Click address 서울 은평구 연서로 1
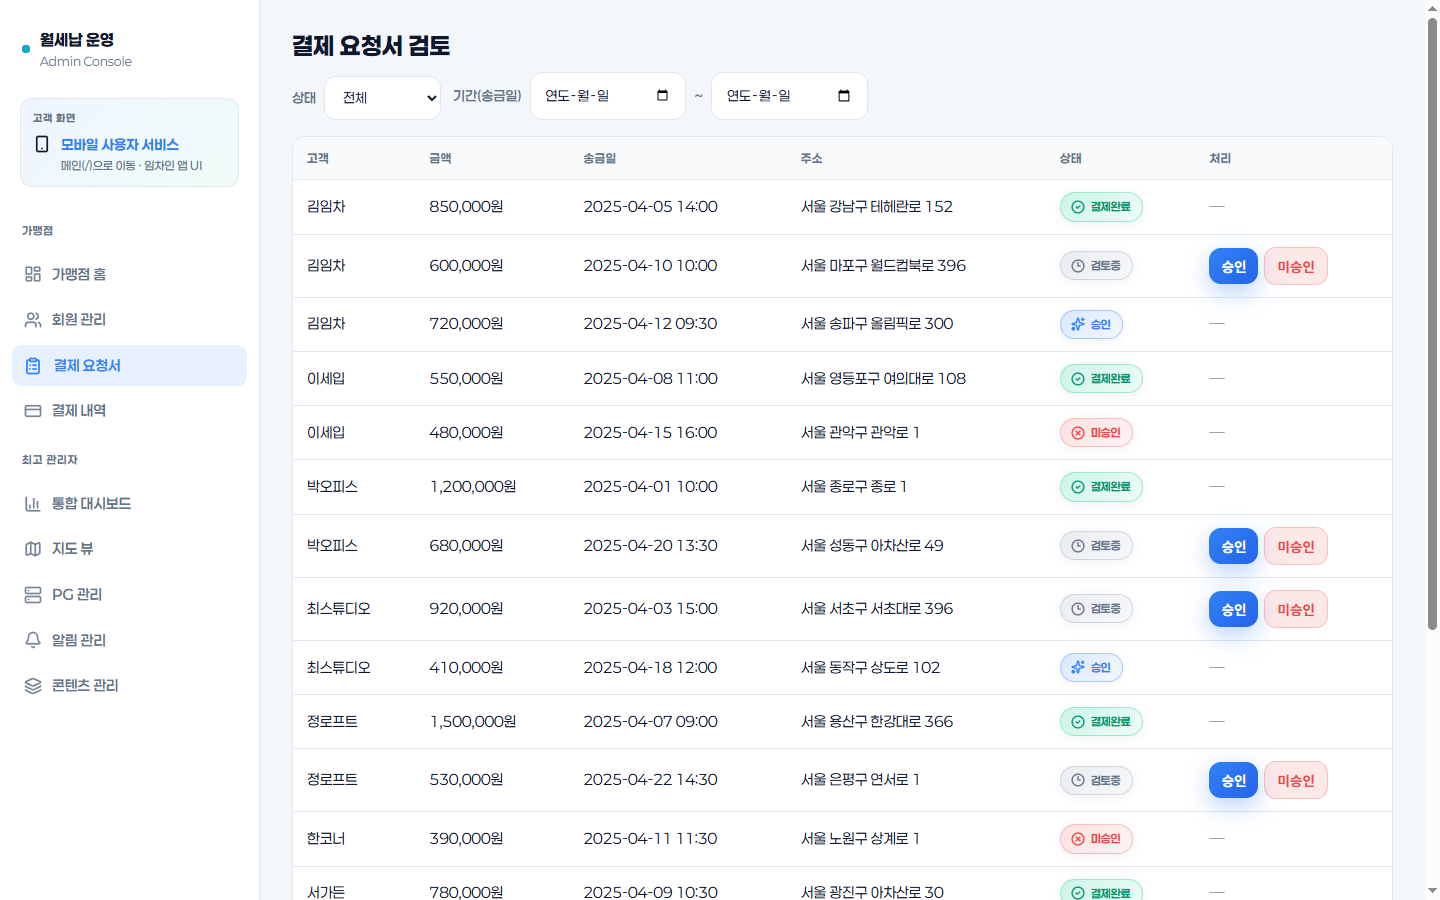This screenshot has height=900, width=1440. (860, 780)
